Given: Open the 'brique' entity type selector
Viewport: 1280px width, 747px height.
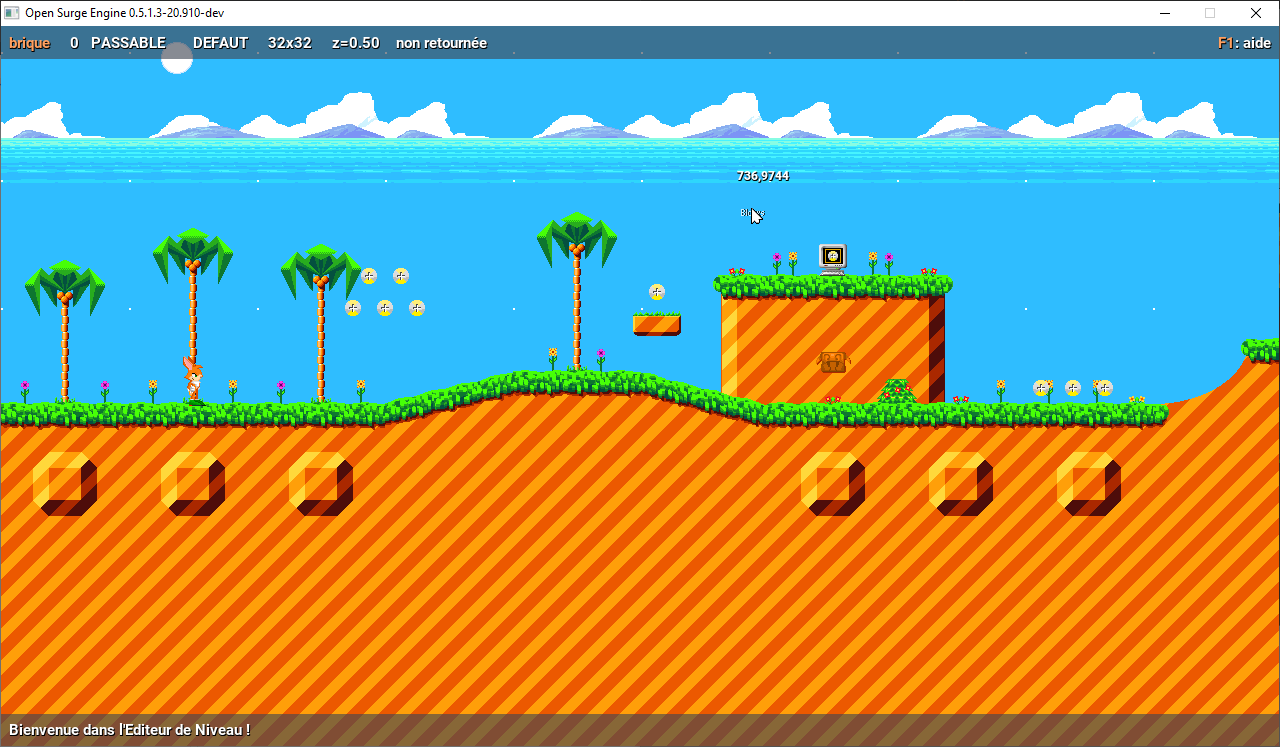Looking at the screenshot, I should pos(29,43).
